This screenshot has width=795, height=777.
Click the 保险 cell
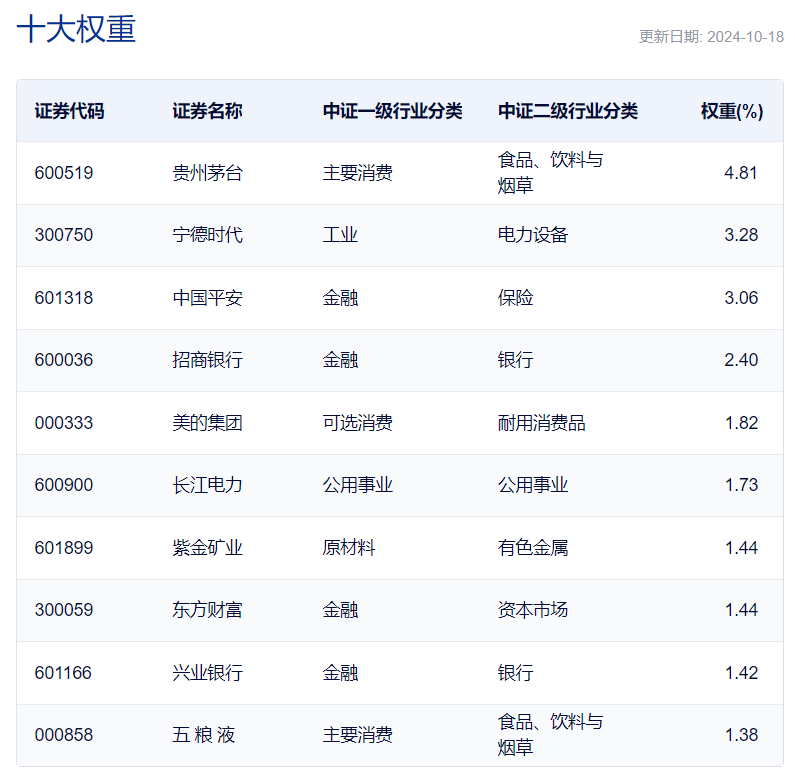[x=516, y=298]
